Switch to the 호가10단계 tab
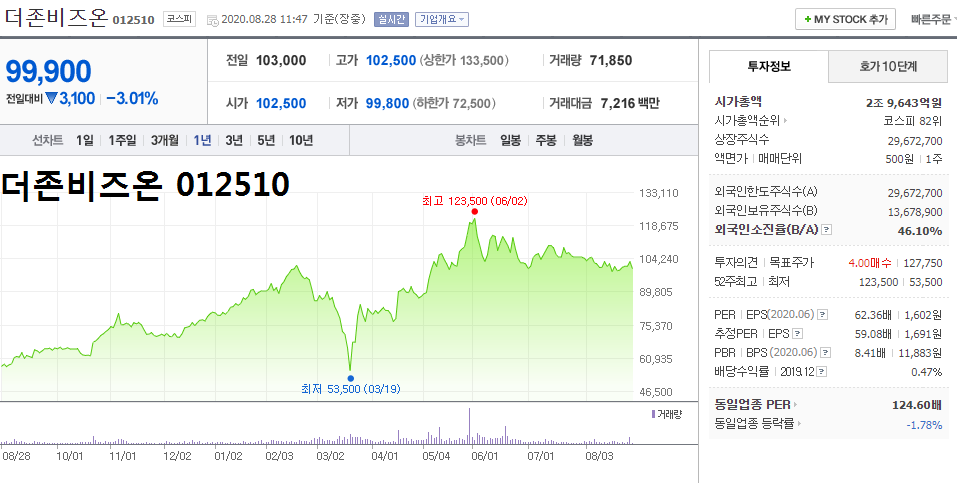957x483 pixels. 888,67
